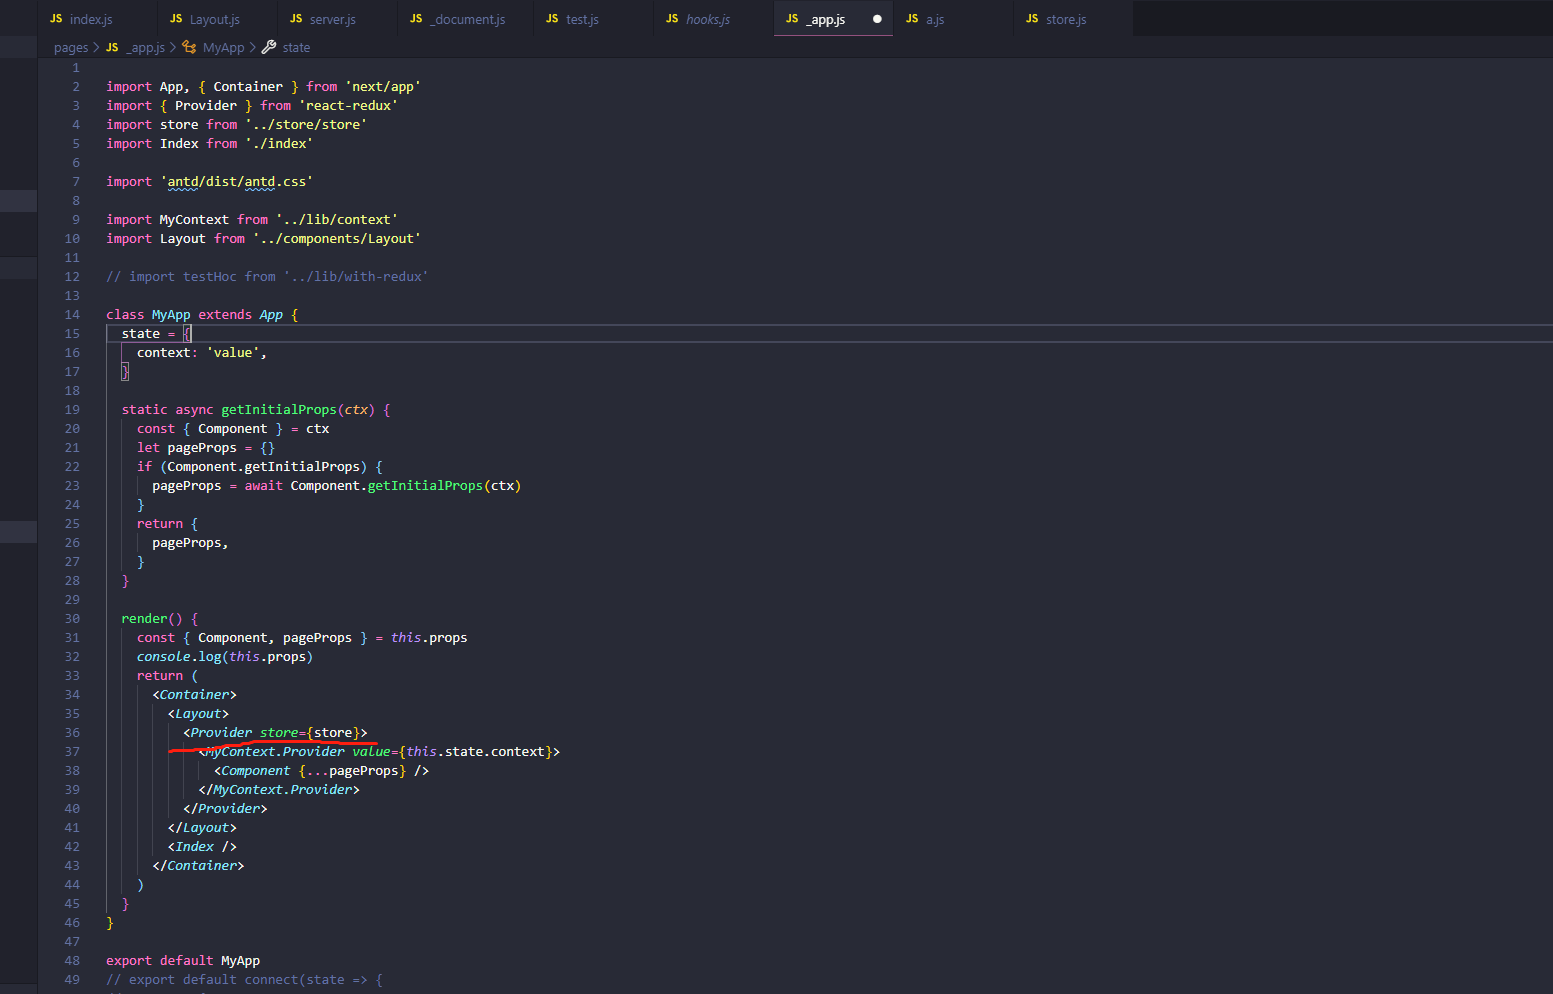Click 'store={store}' attribute on Provider
This screenshot has width=1553, height=994.
pyautogui.click(x=310, y=733)
